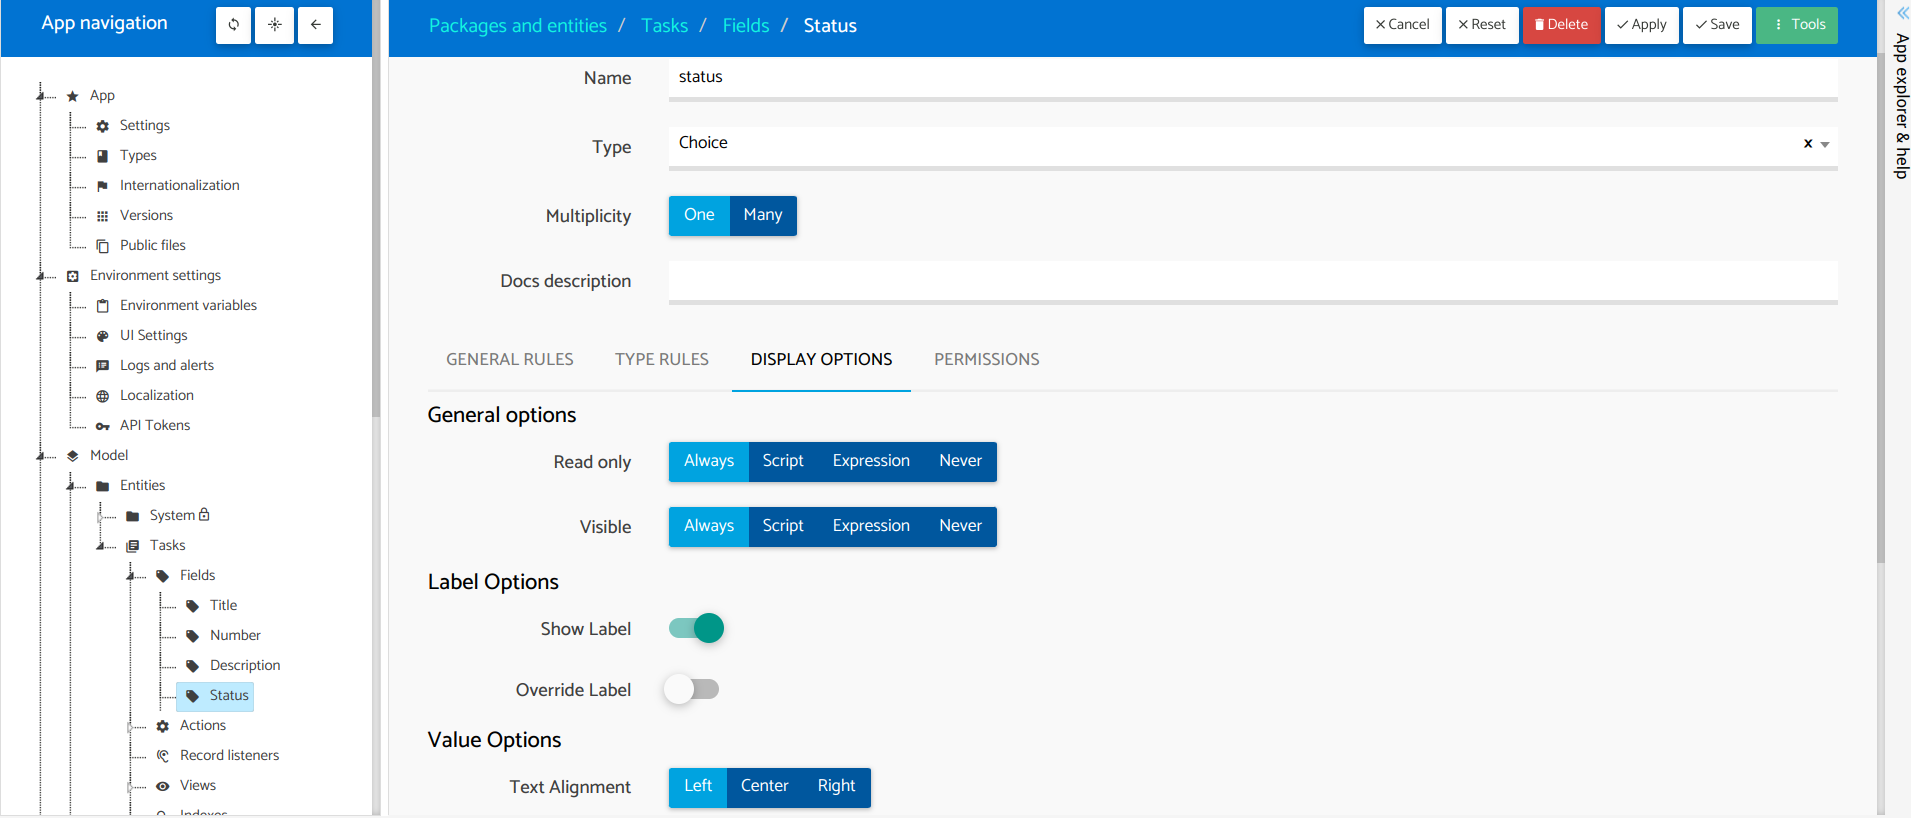Image resolution: width=1911 pixels, height=818 pixels.
Task: Click the grid icon beside Versions
Action: point(103,216)
